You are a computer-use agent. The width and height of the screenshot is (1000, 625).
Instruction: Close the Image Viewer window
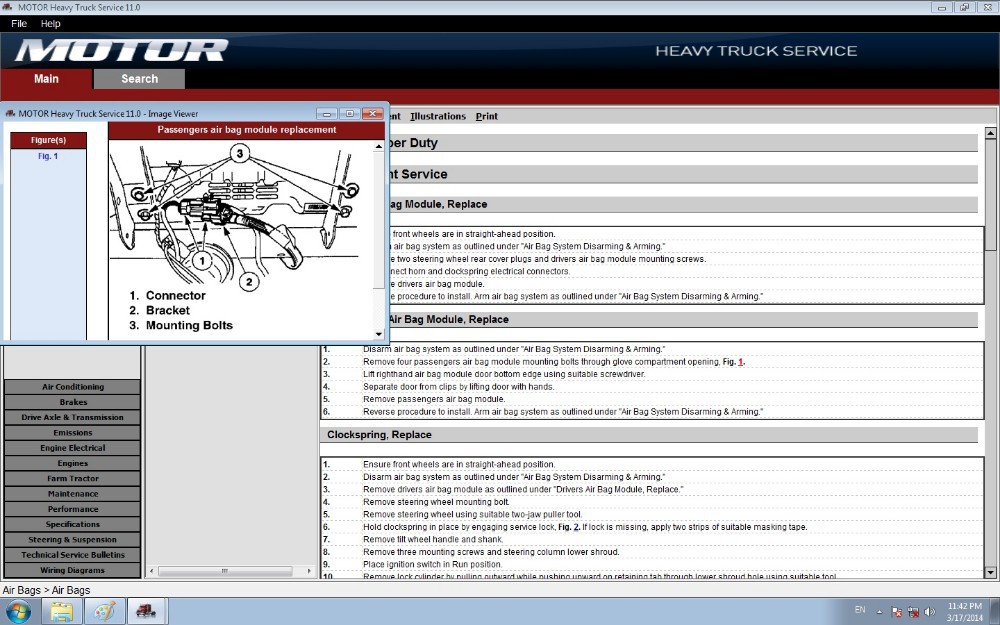372,114
